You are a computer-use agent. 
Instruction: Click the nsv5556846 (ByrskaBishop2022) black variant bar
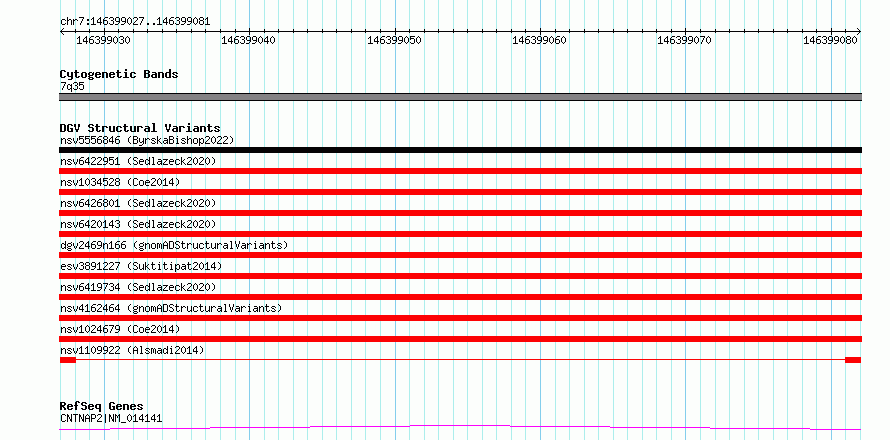[460, 150]
